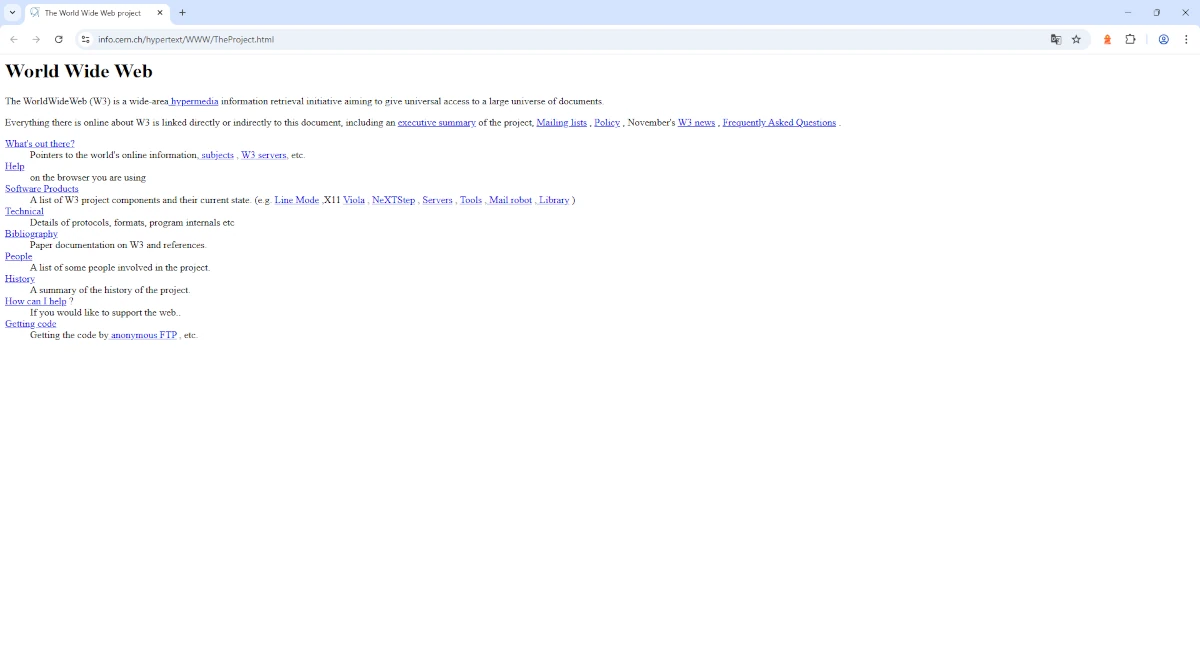Follow the Mailing lists link

pyautogui.click(x=562, y=122)
